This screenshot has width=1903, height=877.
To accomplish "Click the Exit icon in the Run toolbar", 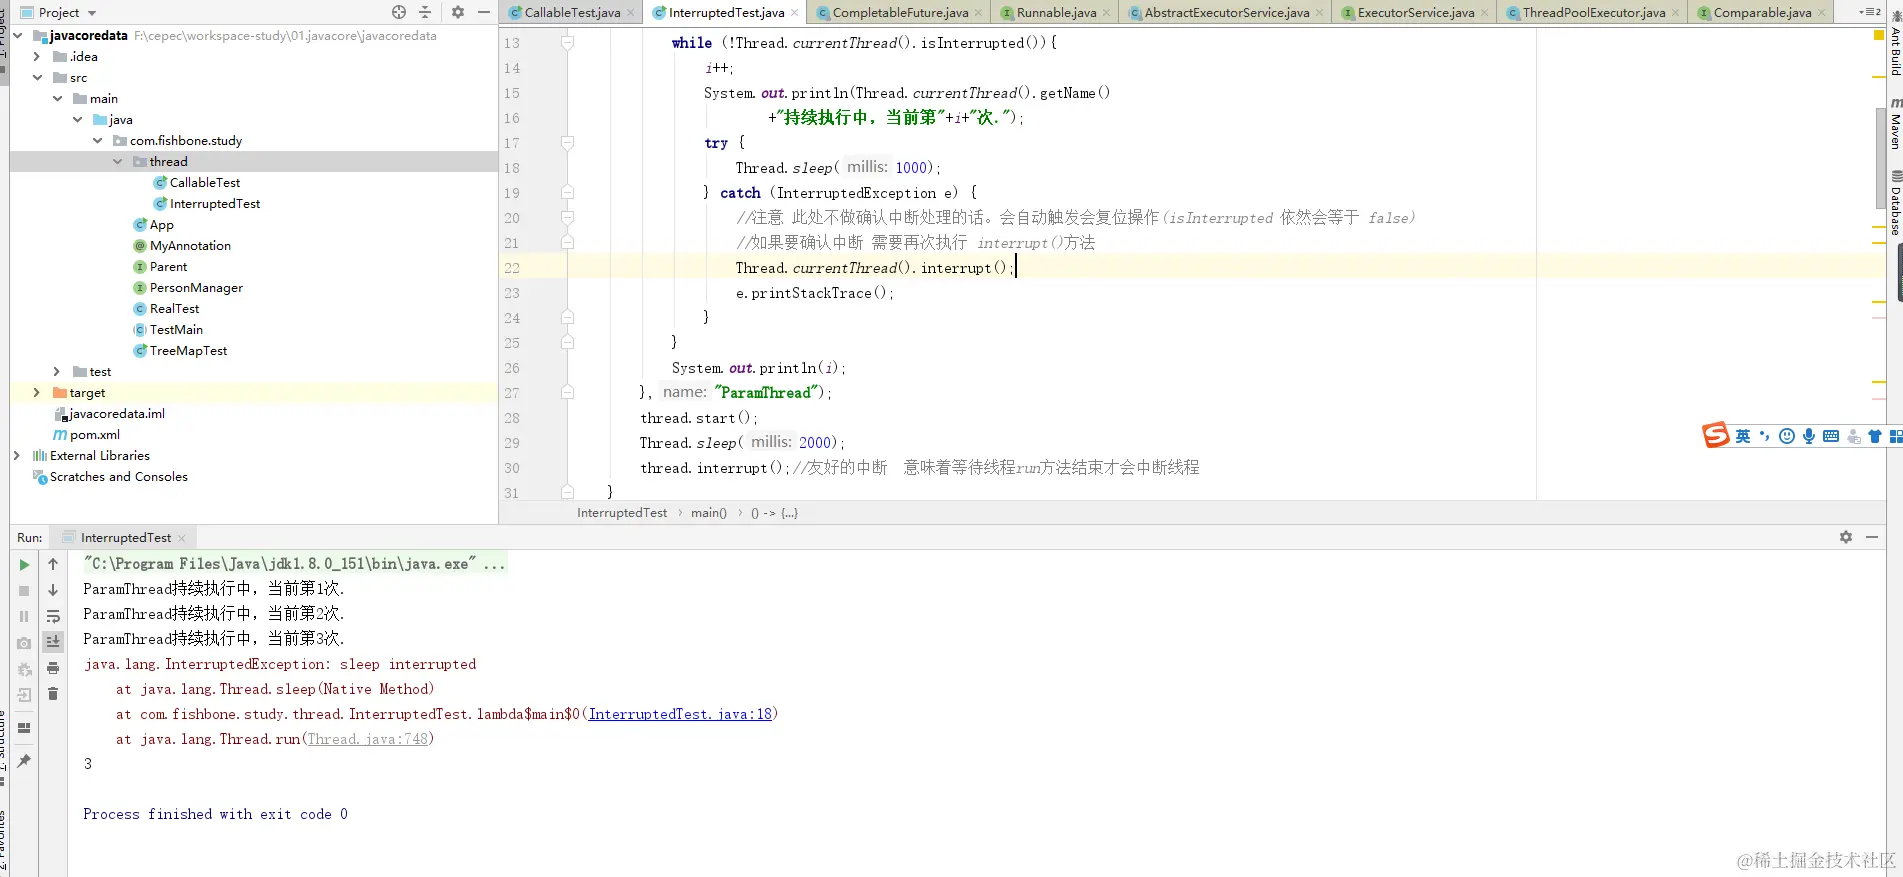I will pyautogui.click(x=24, y=695).
